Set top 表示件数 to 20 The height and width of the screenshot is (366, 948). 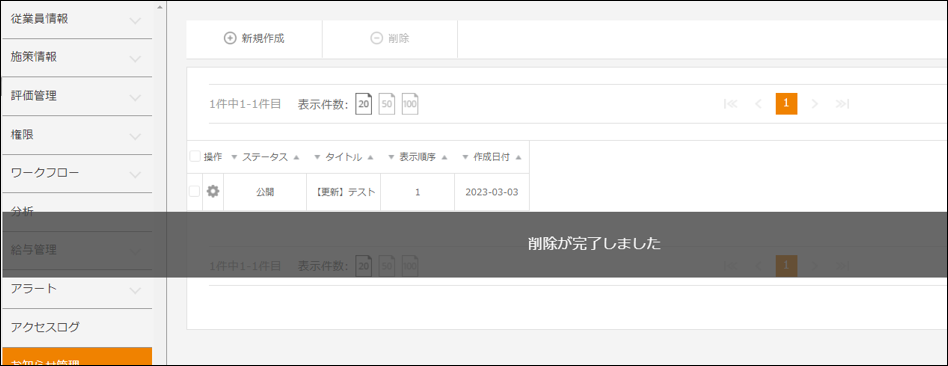[x=363, y=104]
